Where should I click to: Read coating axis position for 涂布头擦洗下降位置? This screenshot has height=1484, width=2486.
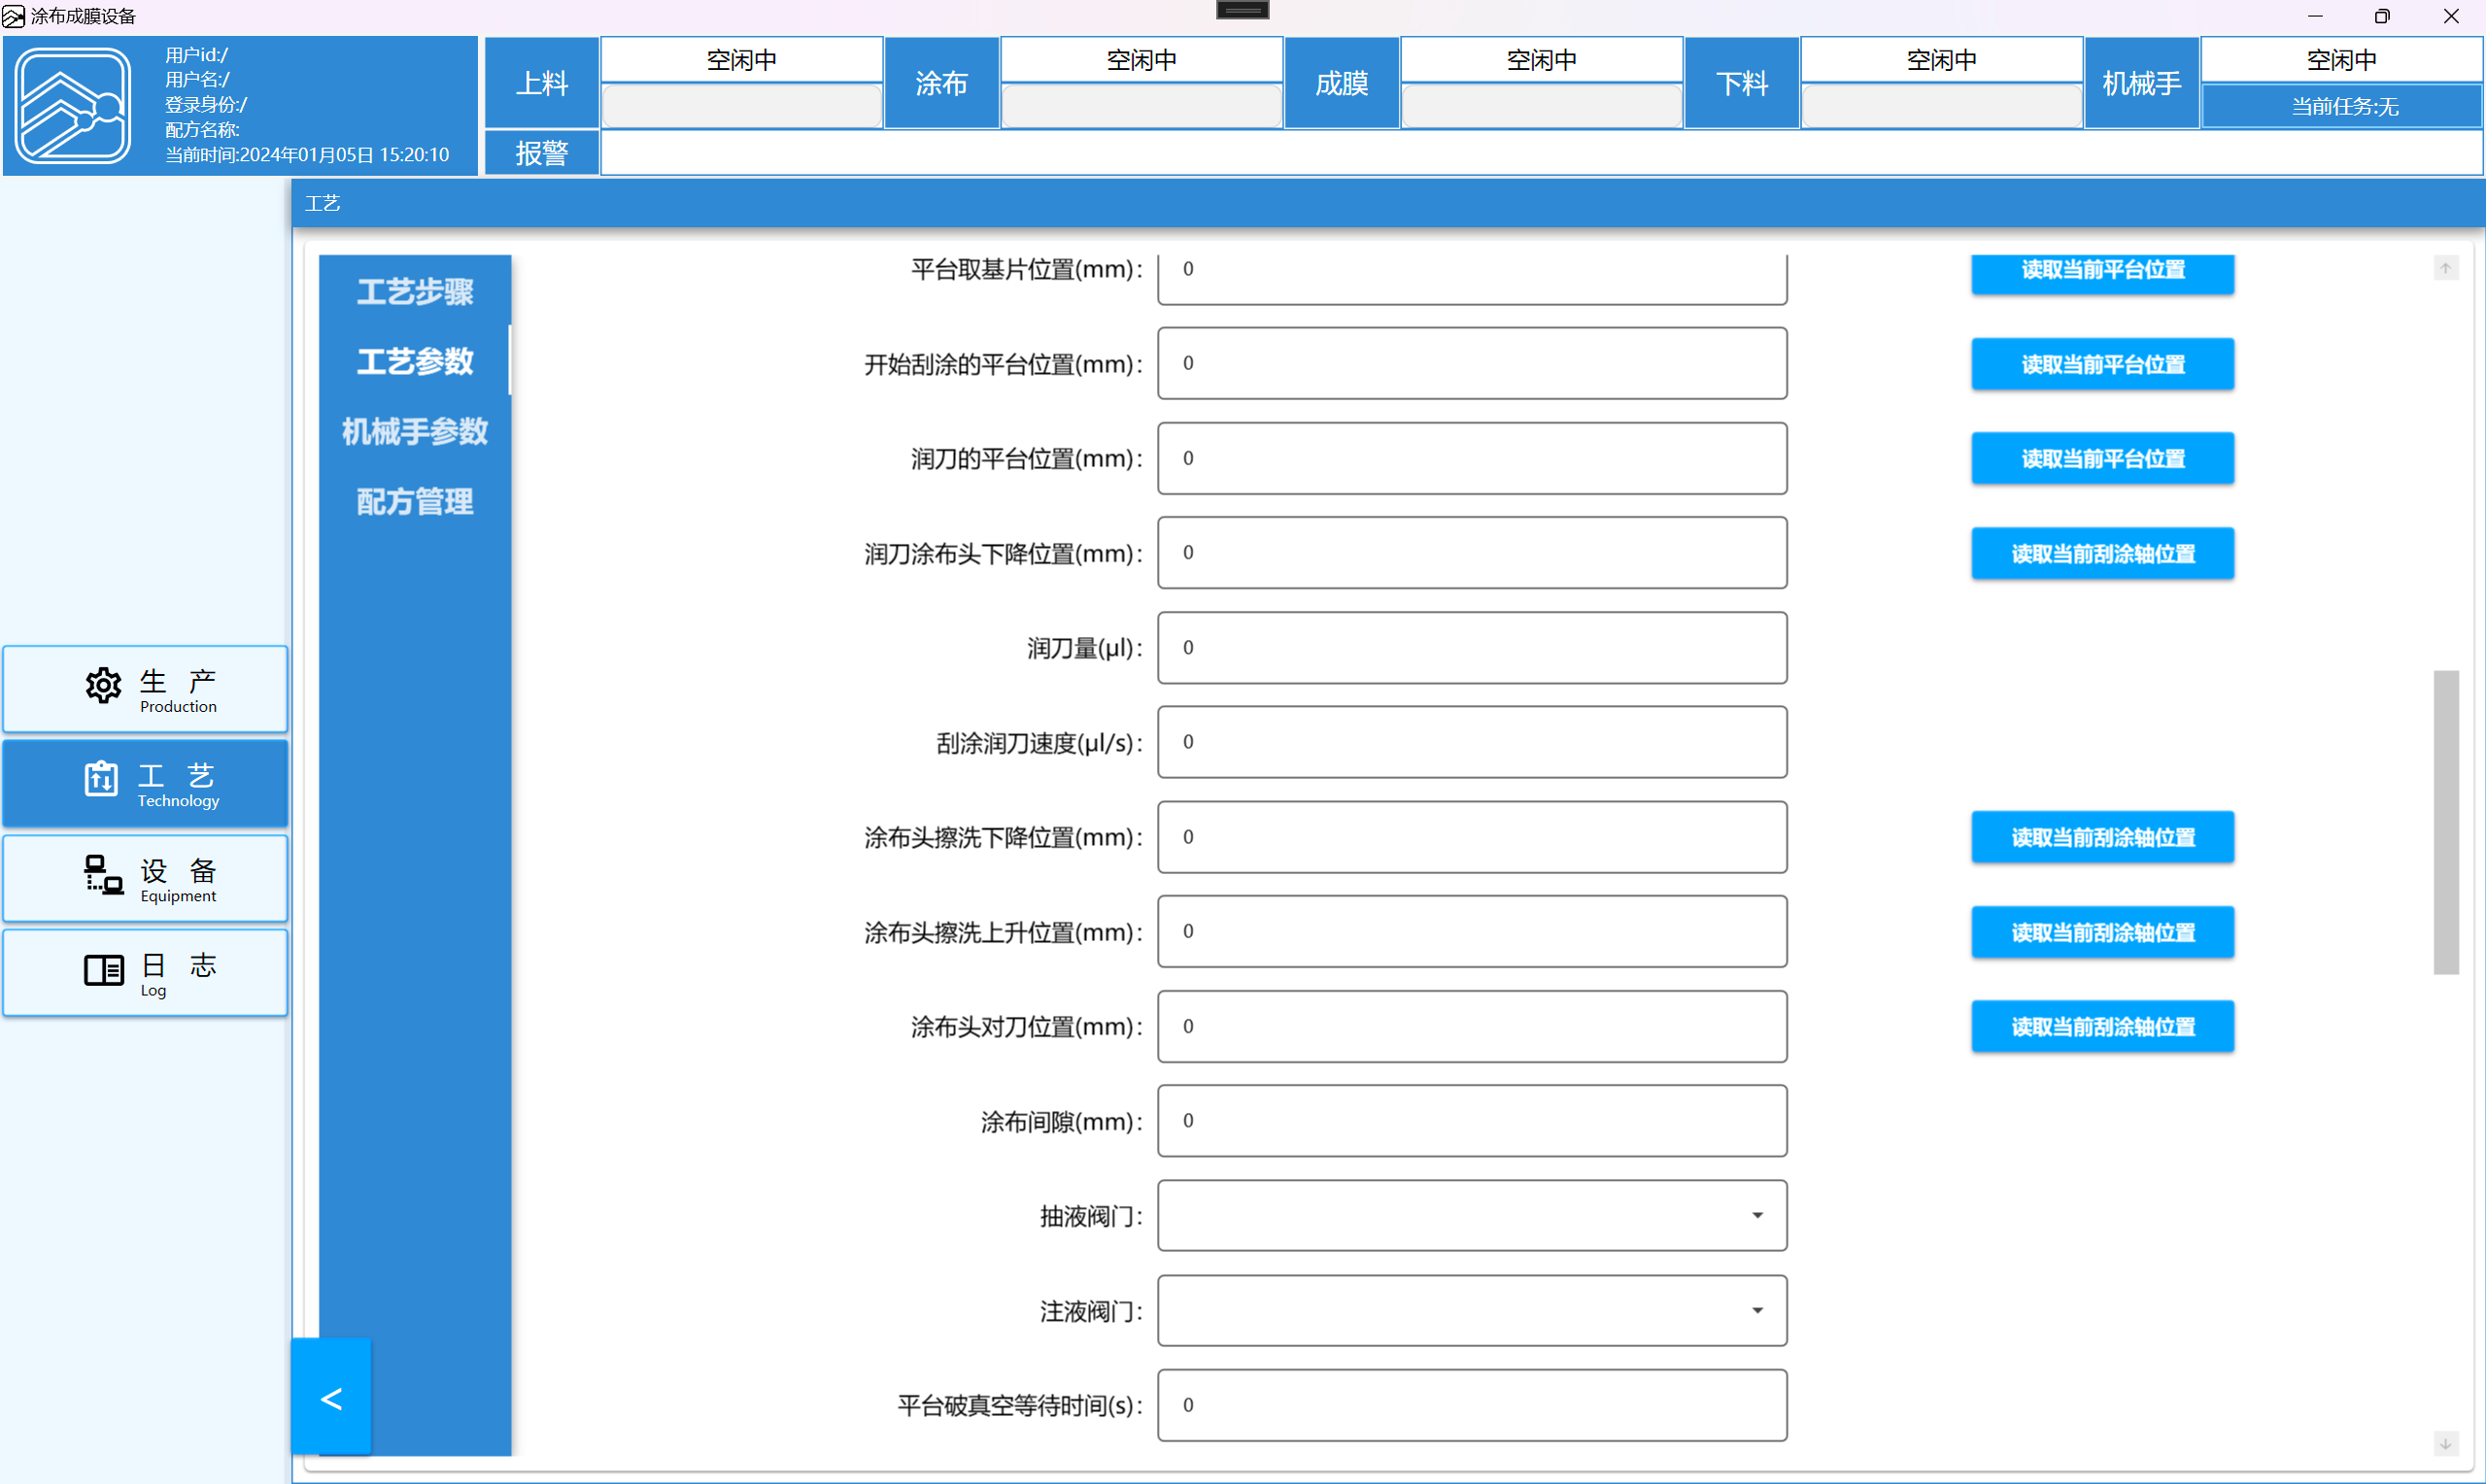tap(2102, 837)
